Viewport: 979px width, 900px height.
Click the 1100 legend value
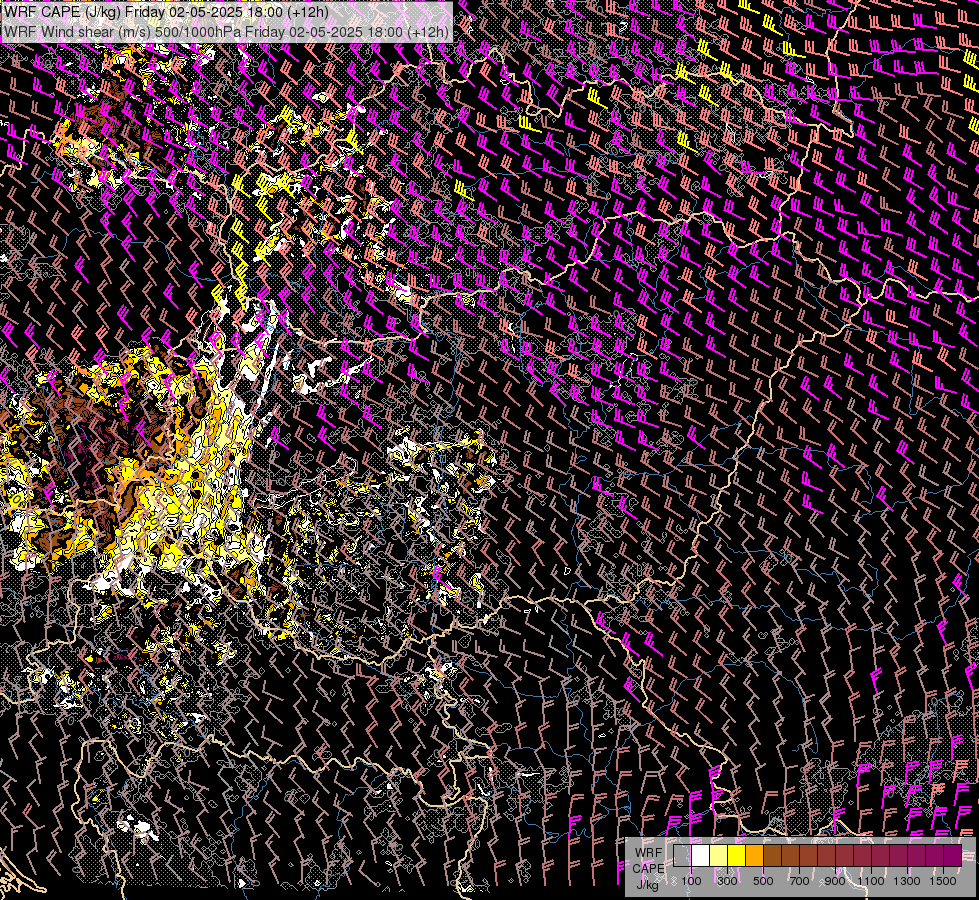pyautogui.click(x=871, y=881)
